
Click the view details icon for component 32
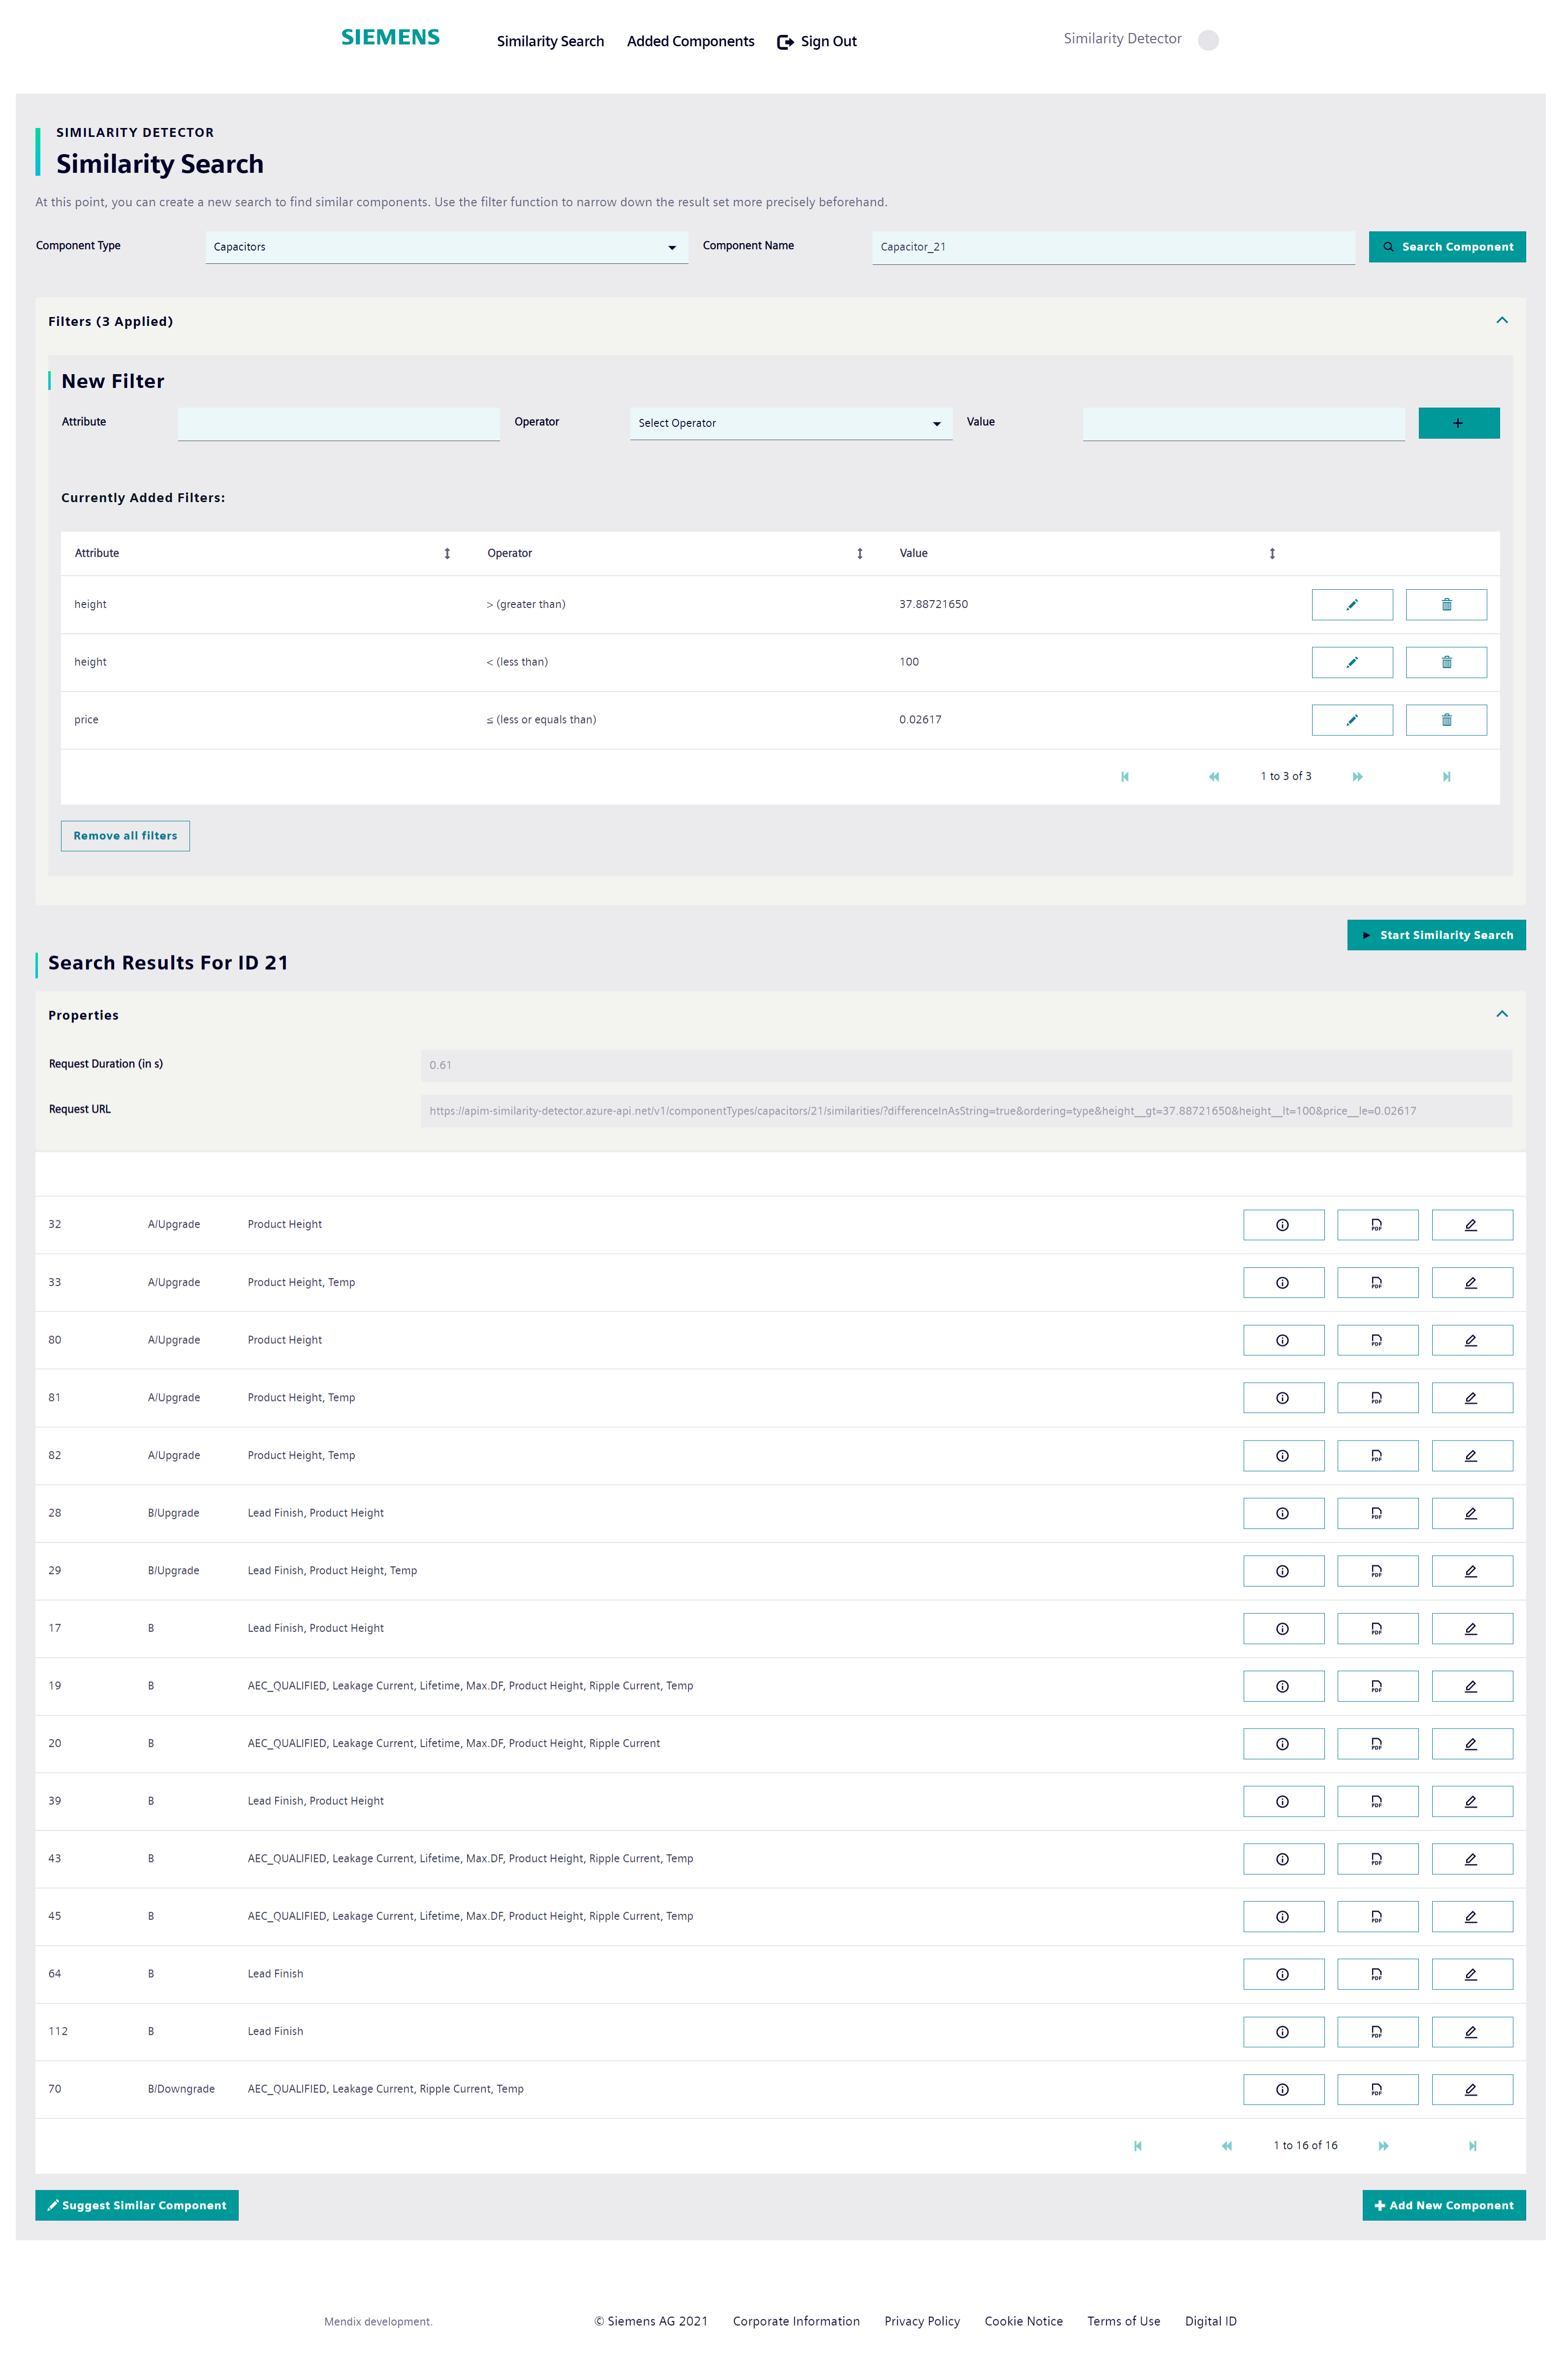pos(1283,1223)
